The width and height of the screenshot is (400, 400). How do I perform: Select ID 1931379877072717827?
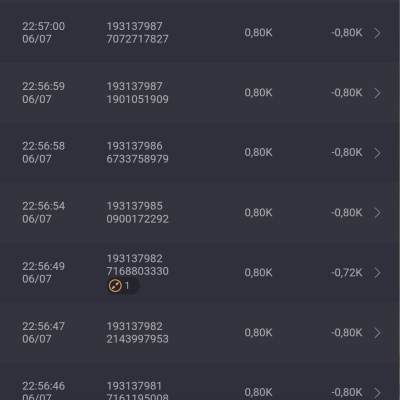[137, 33]
